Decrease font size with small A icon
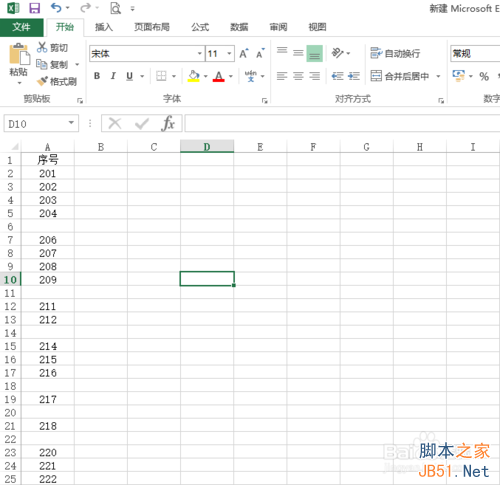 click(260, 53)
